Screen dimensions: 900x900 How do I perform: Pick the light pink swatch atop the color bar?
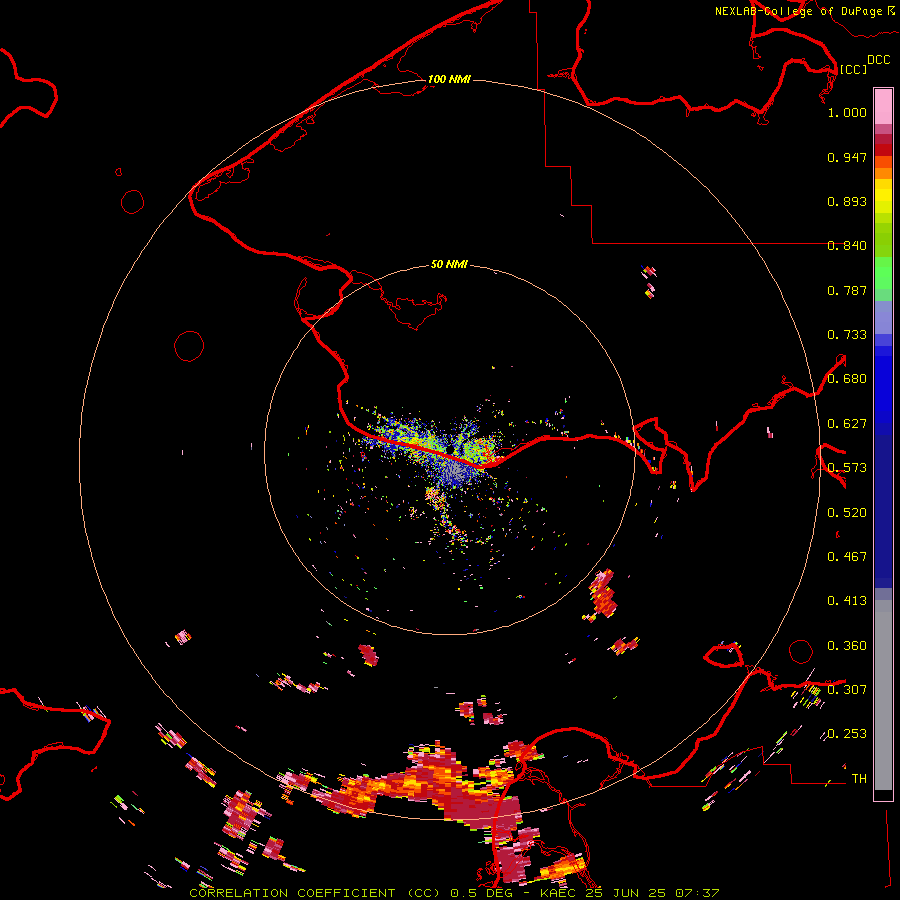coord(883,107)
